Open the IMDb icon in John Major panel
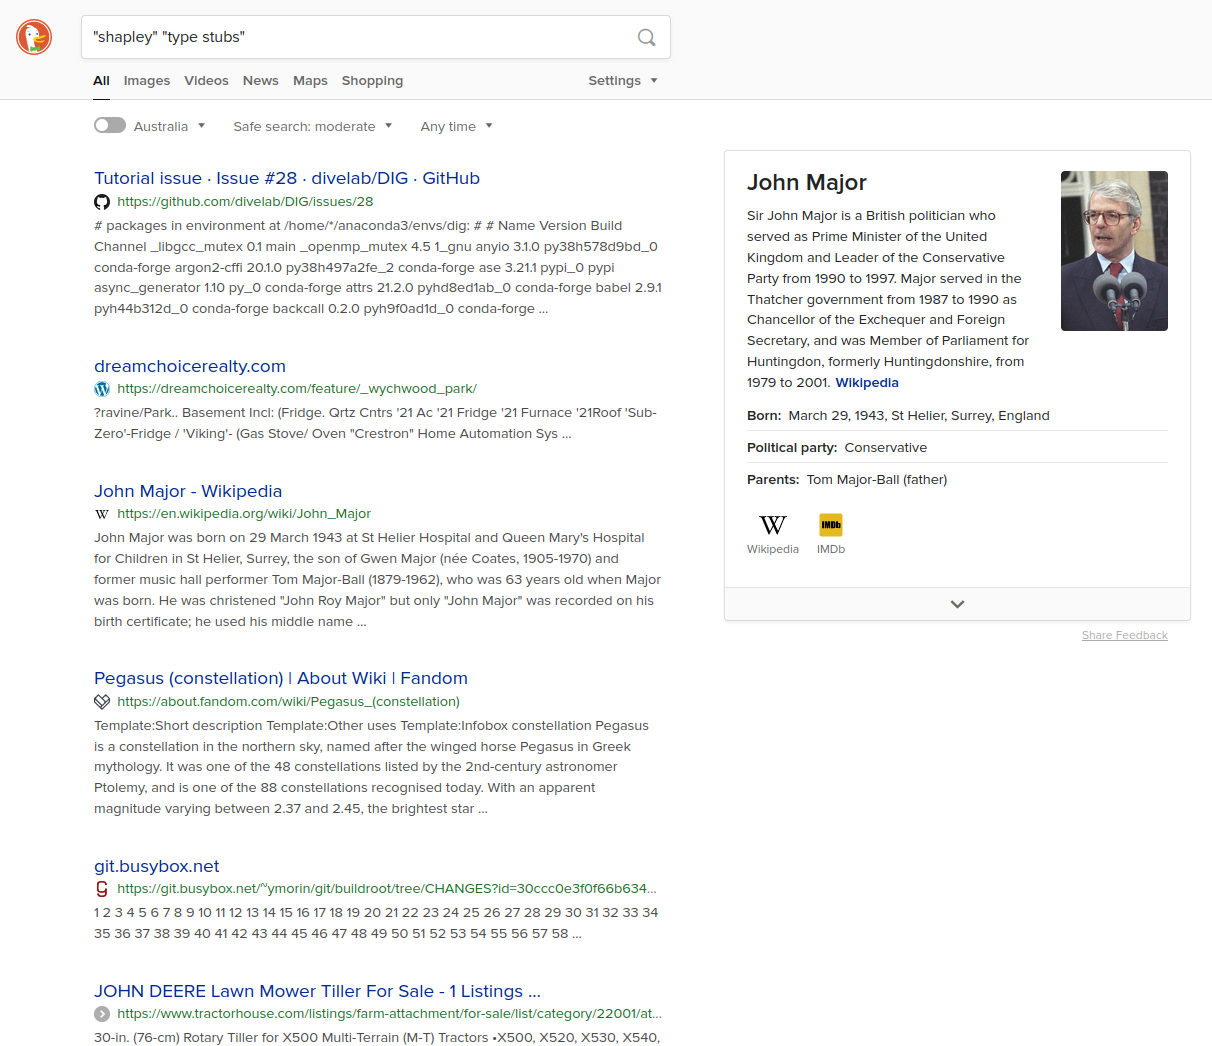The height and width of the screenshot is (1046, 1212). click(831, 534)
